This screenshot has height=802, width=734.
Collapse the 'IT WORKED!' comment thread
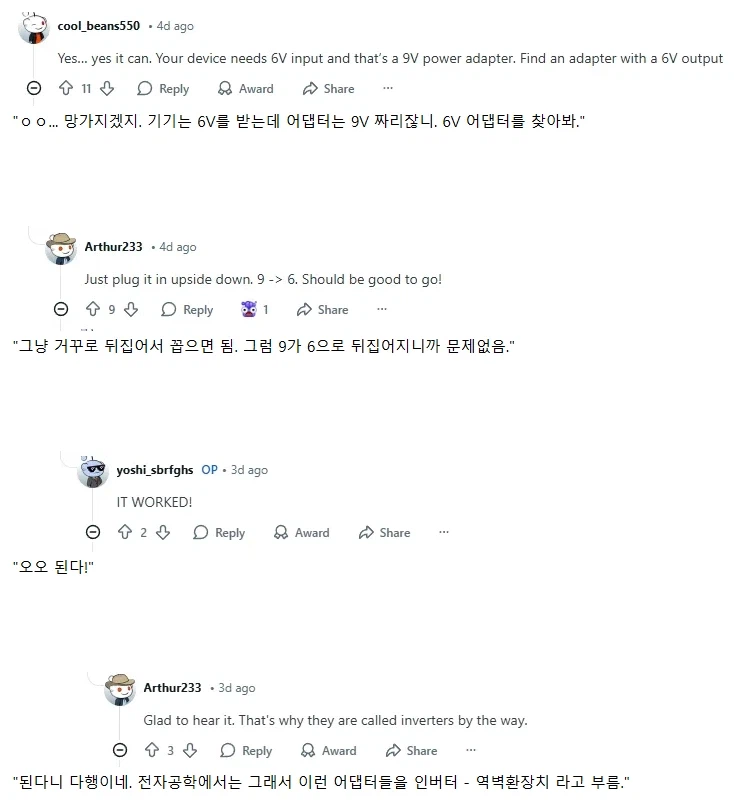92,532
